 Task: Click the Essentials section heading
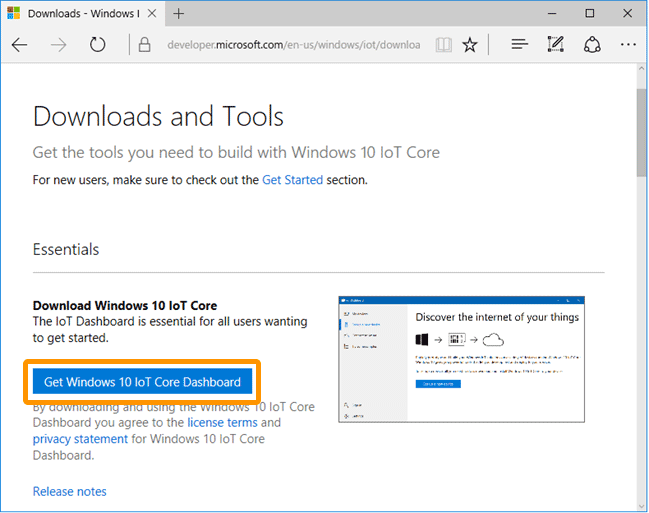click(x=66, y=249)
